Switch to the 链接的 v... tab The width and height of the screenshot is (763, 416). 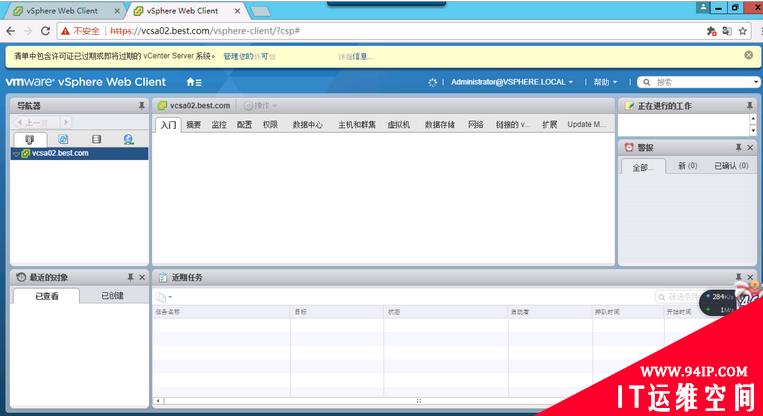(512, 125)
